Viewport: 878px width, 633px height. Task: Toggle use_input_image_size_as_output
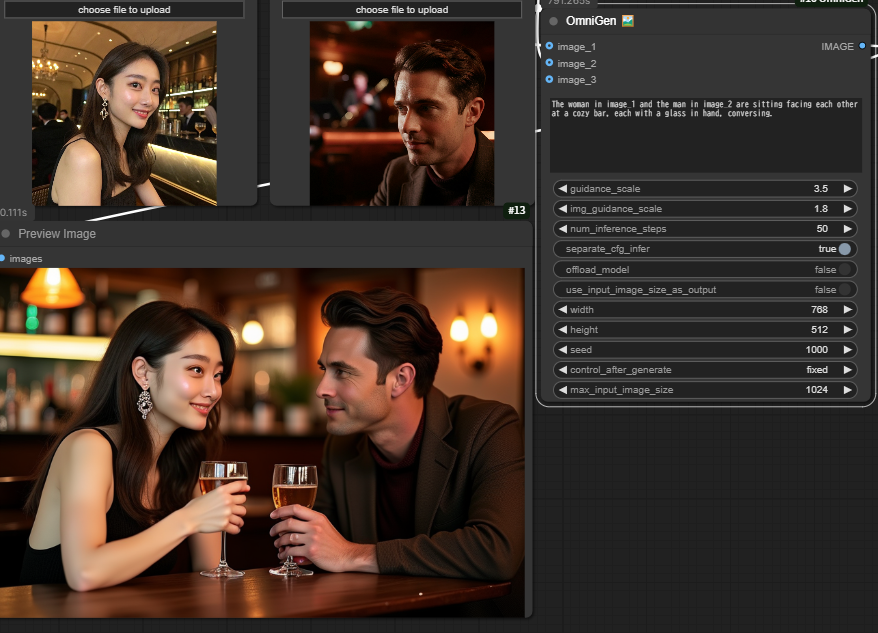845,290
